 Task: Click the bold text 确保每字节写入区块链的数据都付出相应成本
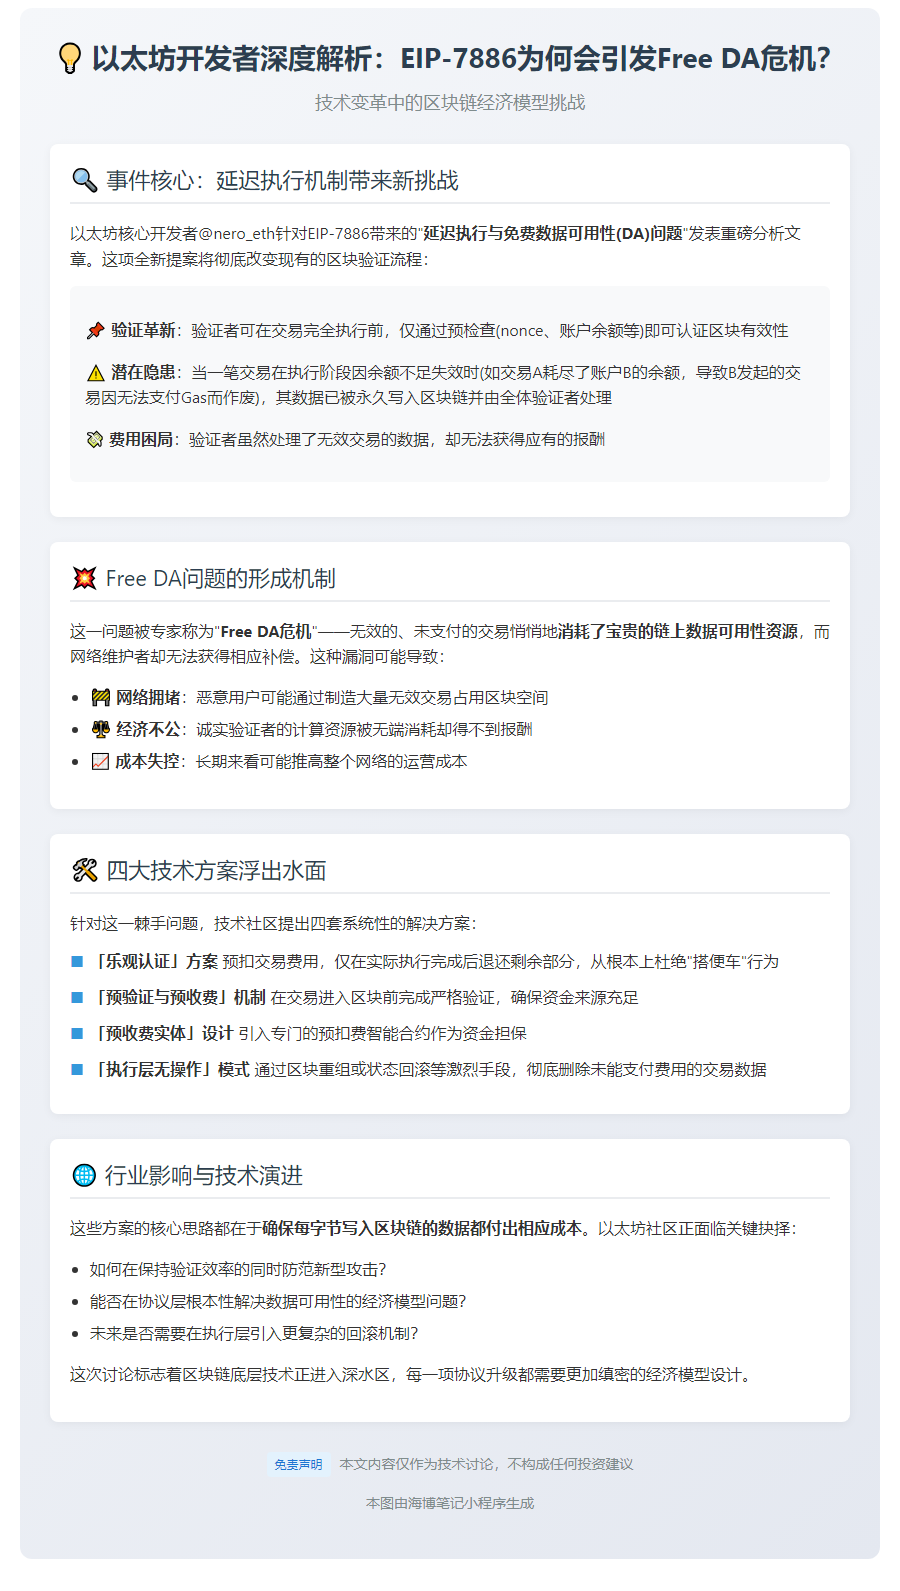click(422, 1228)
